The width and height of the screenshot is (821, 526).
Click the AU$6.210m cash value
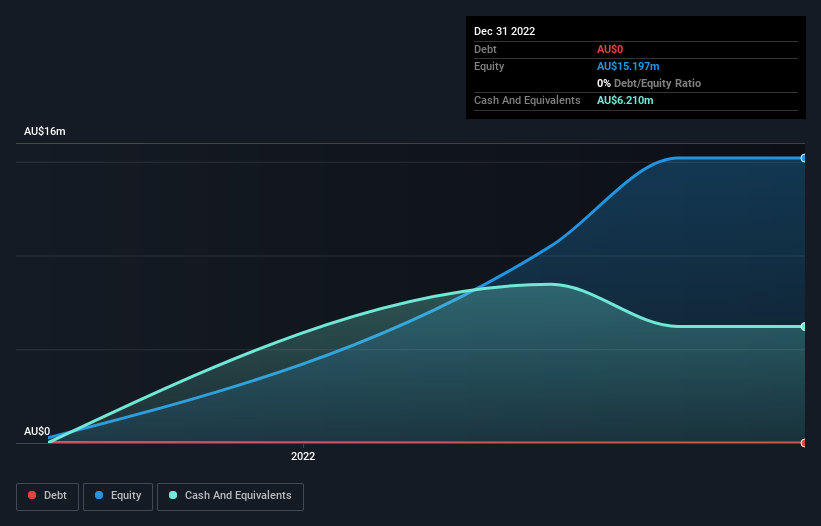click(x=625, y=100)
